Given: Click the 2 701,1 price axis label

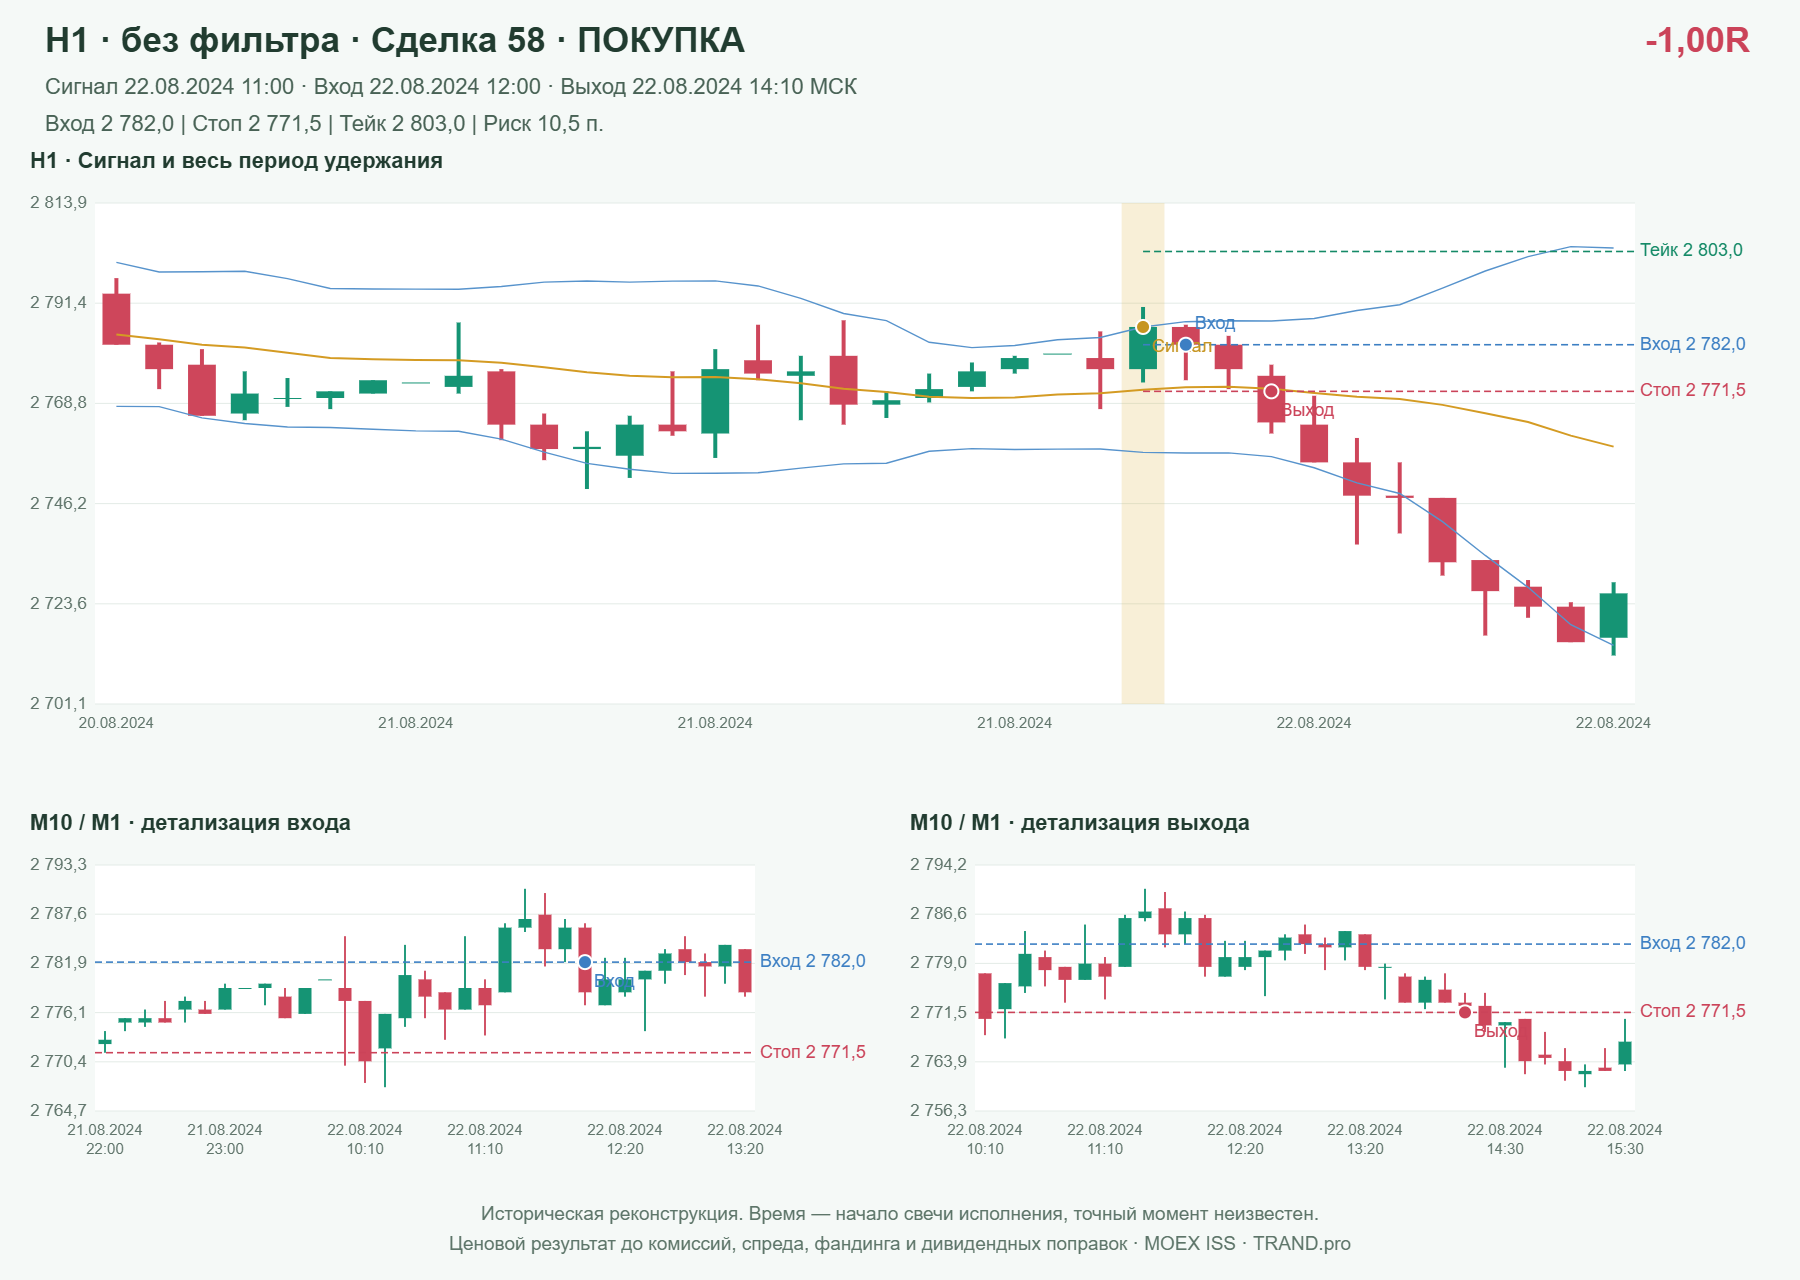Looking at the screenshot, I should point(58,703).
